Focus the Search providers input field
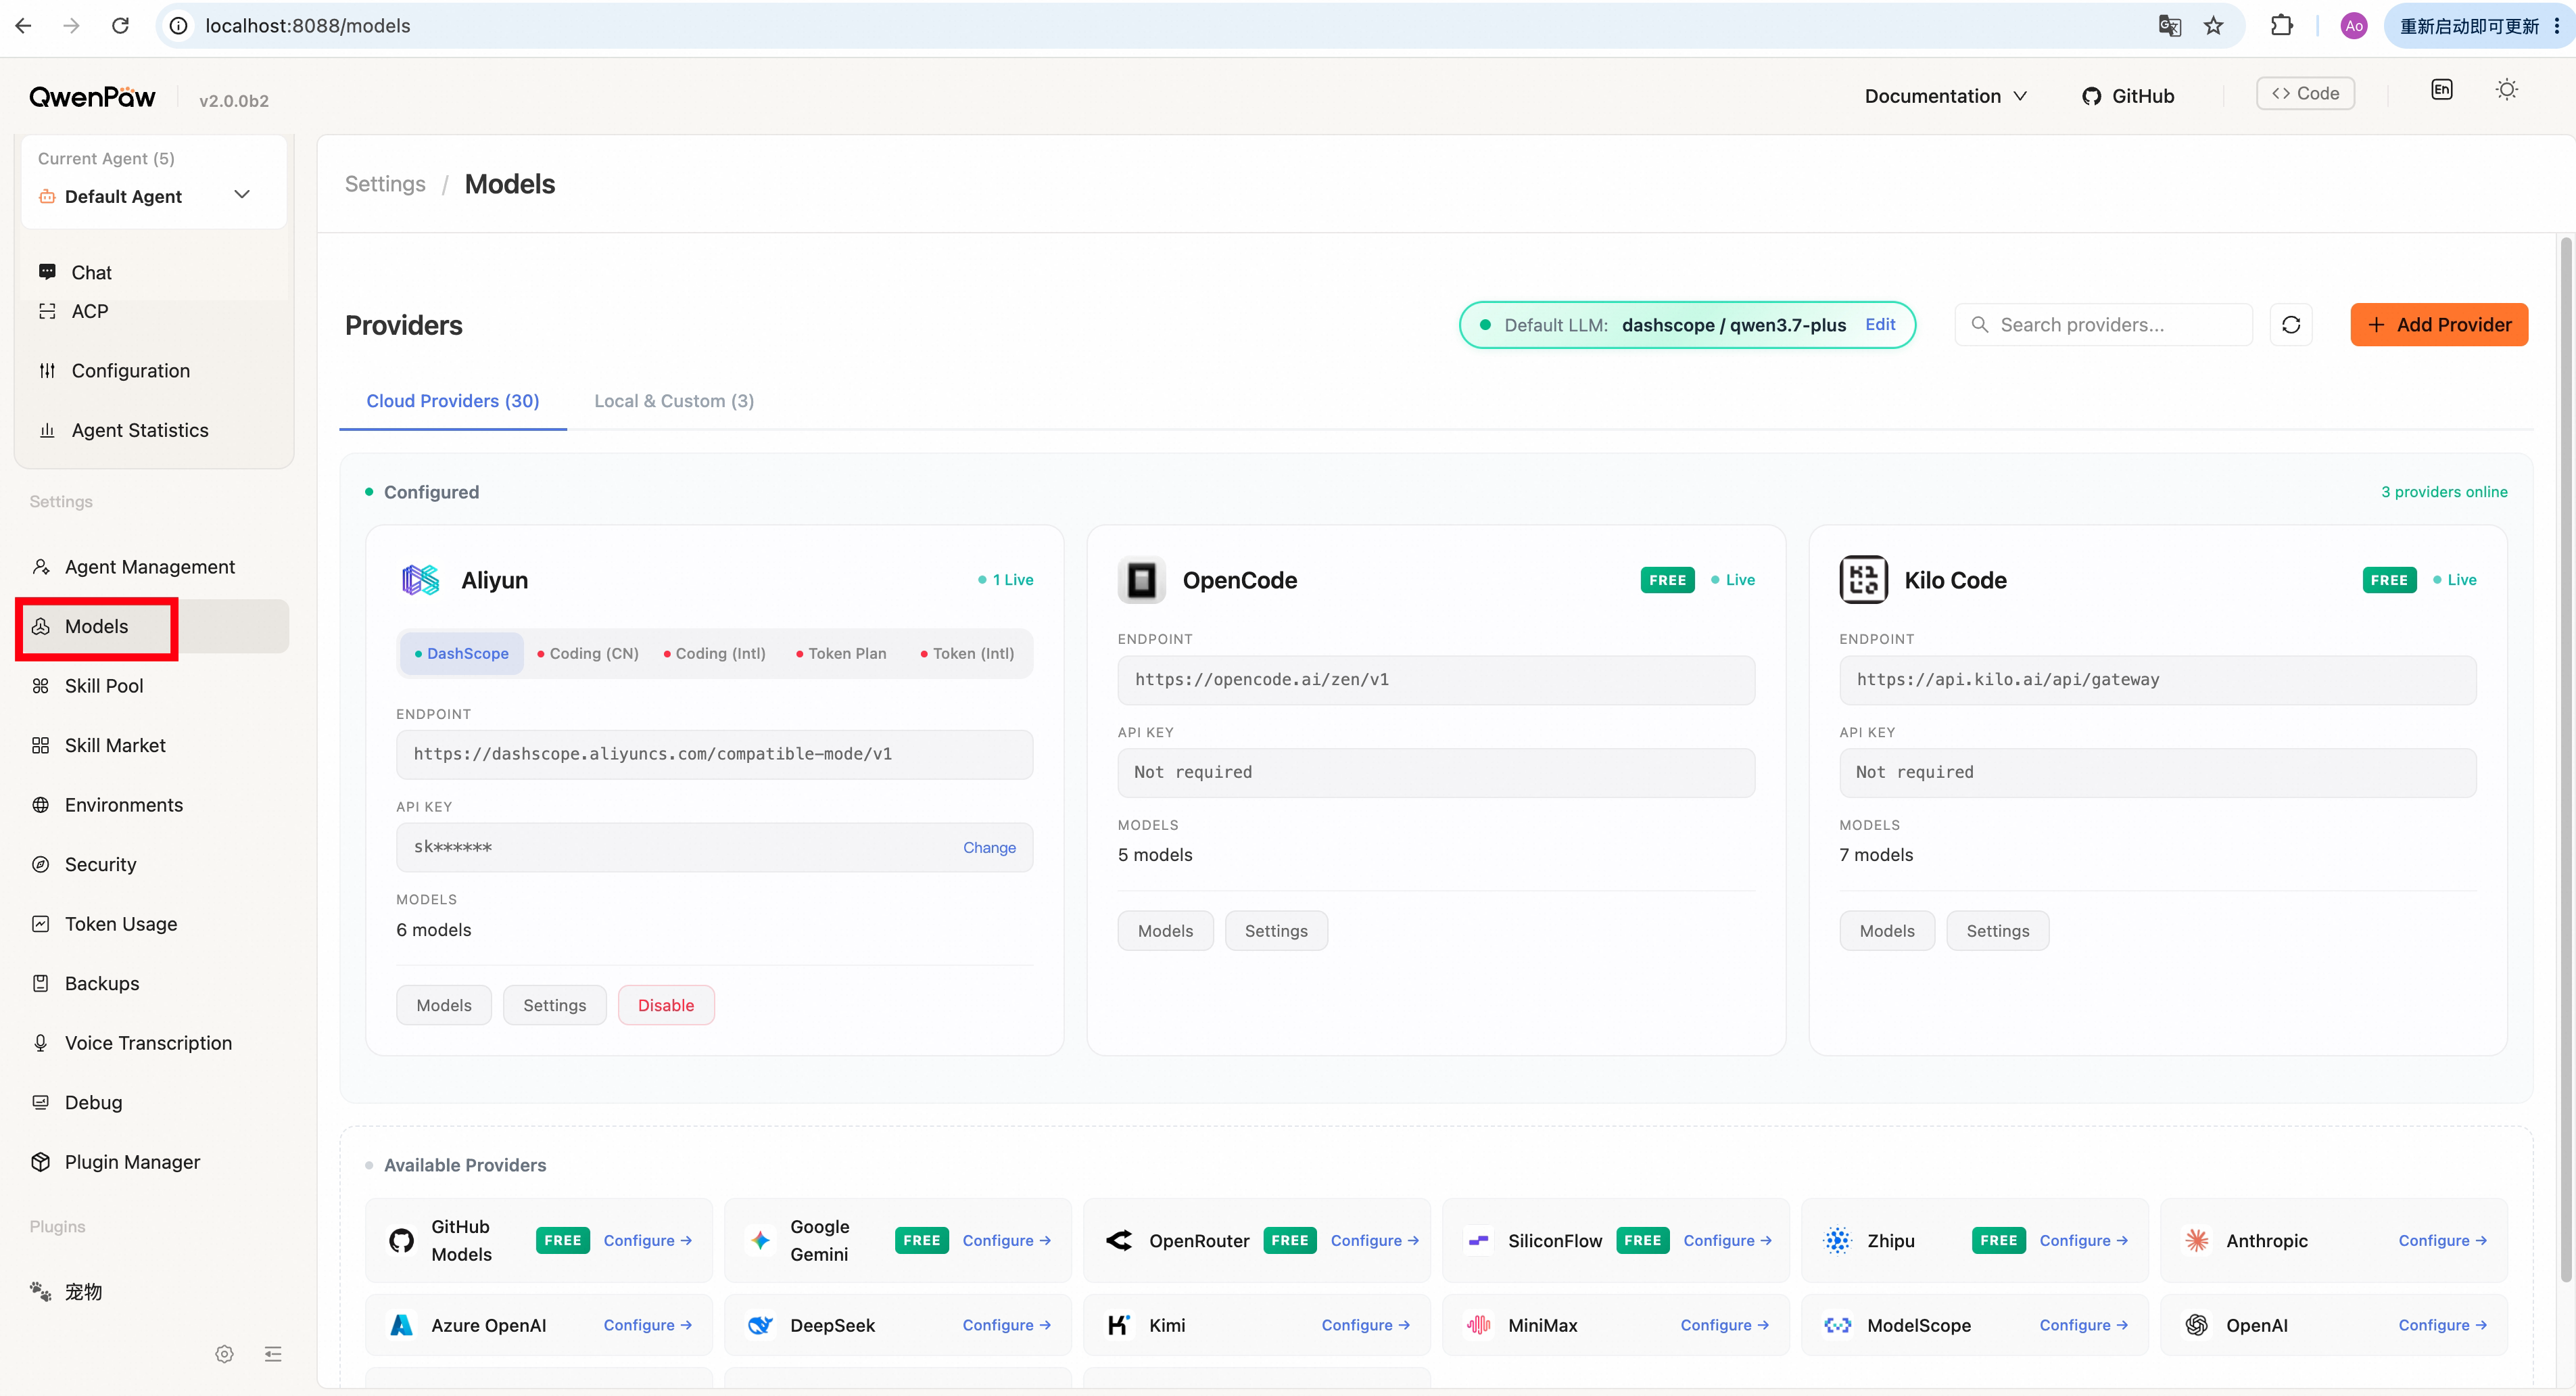 click(x=2103, y=325)
